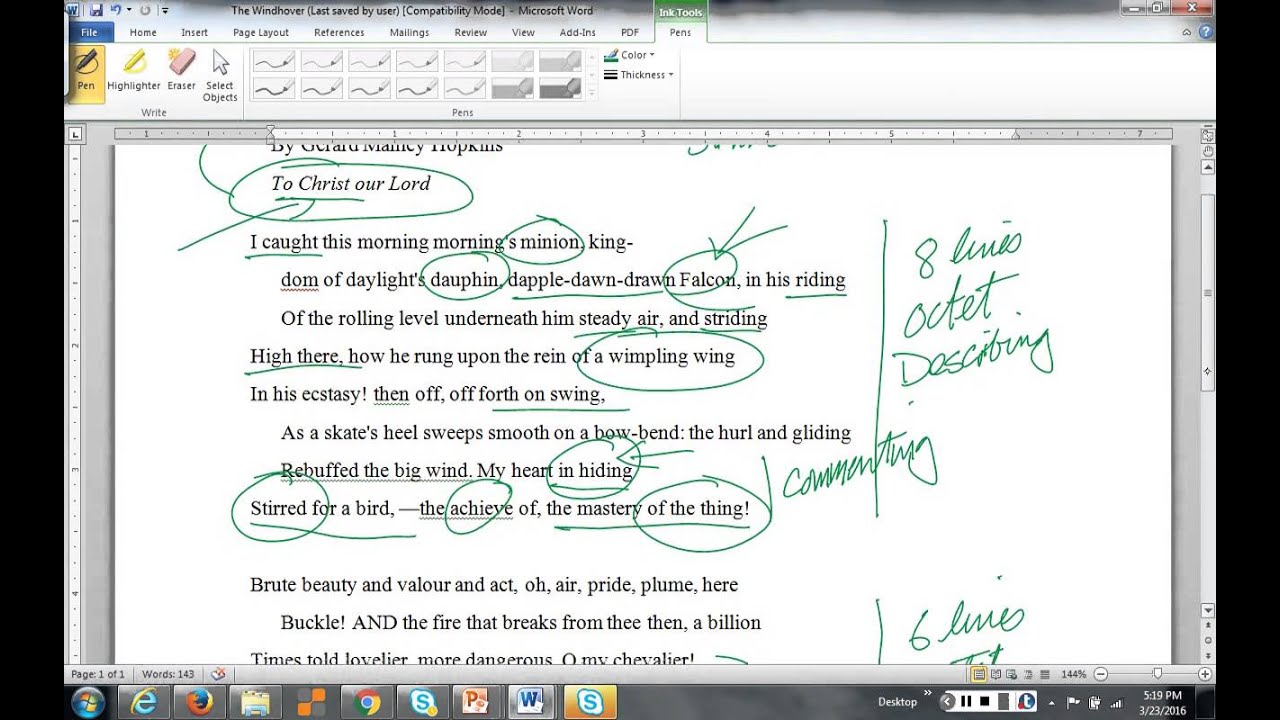Go to the Page Layout tab
This screenshot has height=720, width=1280.
(261, 32)
